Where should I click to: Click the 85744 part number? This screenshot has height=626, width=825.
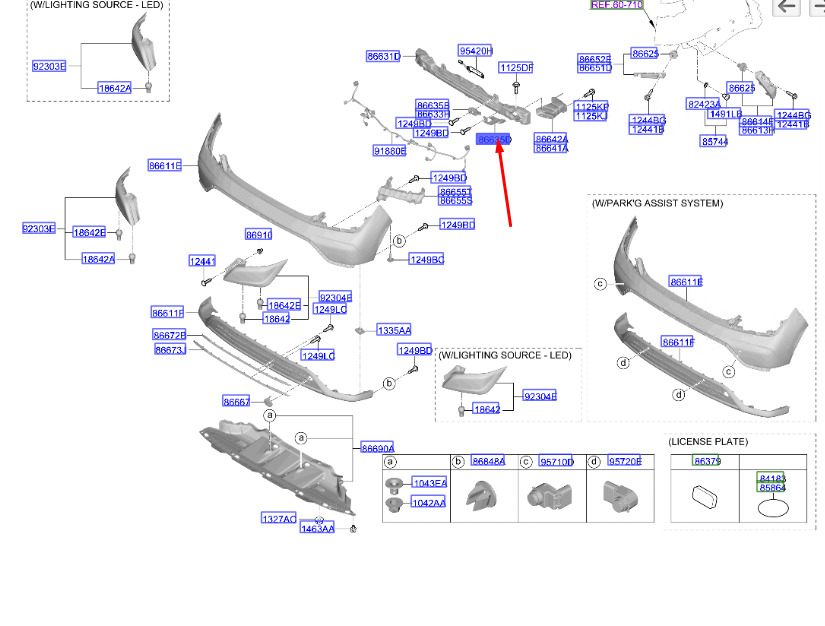point(714,142)
